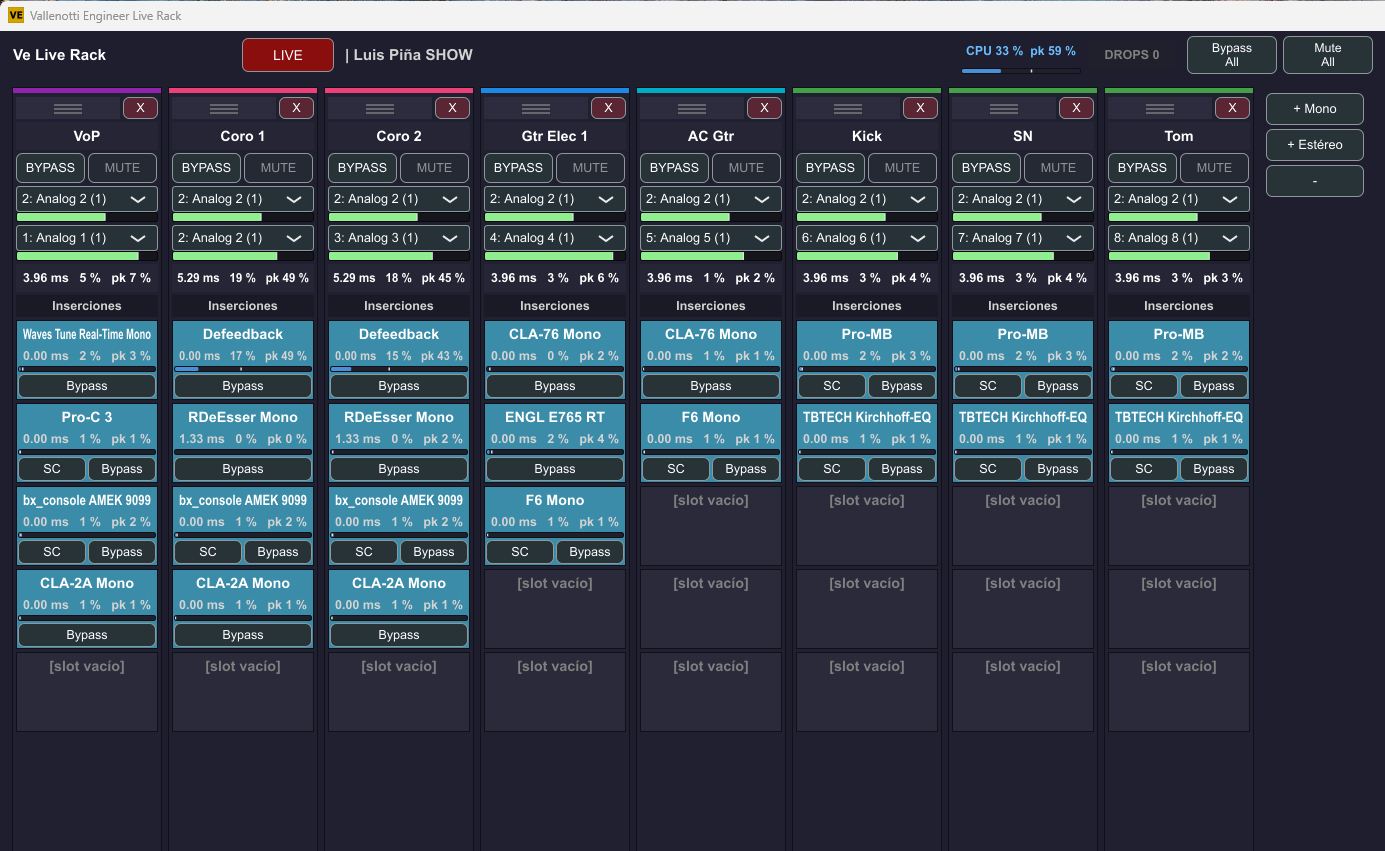Open the AC Gtr CLA-76 Mono plugin
The image size is (1385, 851).
711,334
